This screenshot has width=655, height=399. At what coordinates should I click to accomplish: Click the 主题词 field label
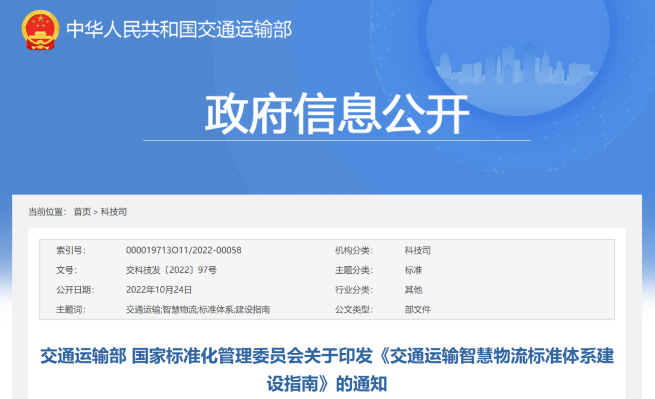pyautogui.click(x=71, y=310)
